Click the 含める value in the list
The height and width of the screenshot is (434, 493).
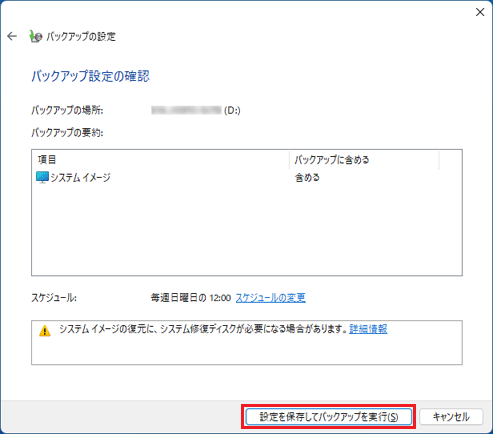coord(307,178)
